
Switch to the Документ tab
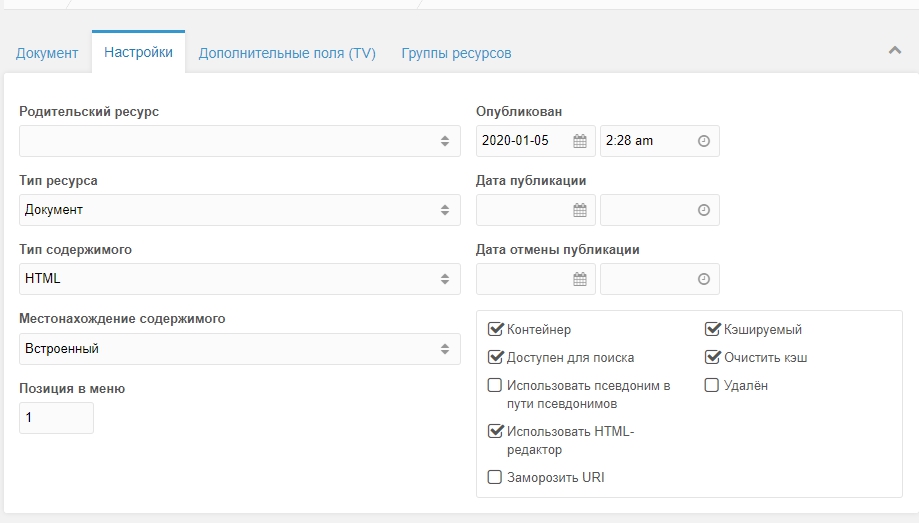[x=47, y=53]
